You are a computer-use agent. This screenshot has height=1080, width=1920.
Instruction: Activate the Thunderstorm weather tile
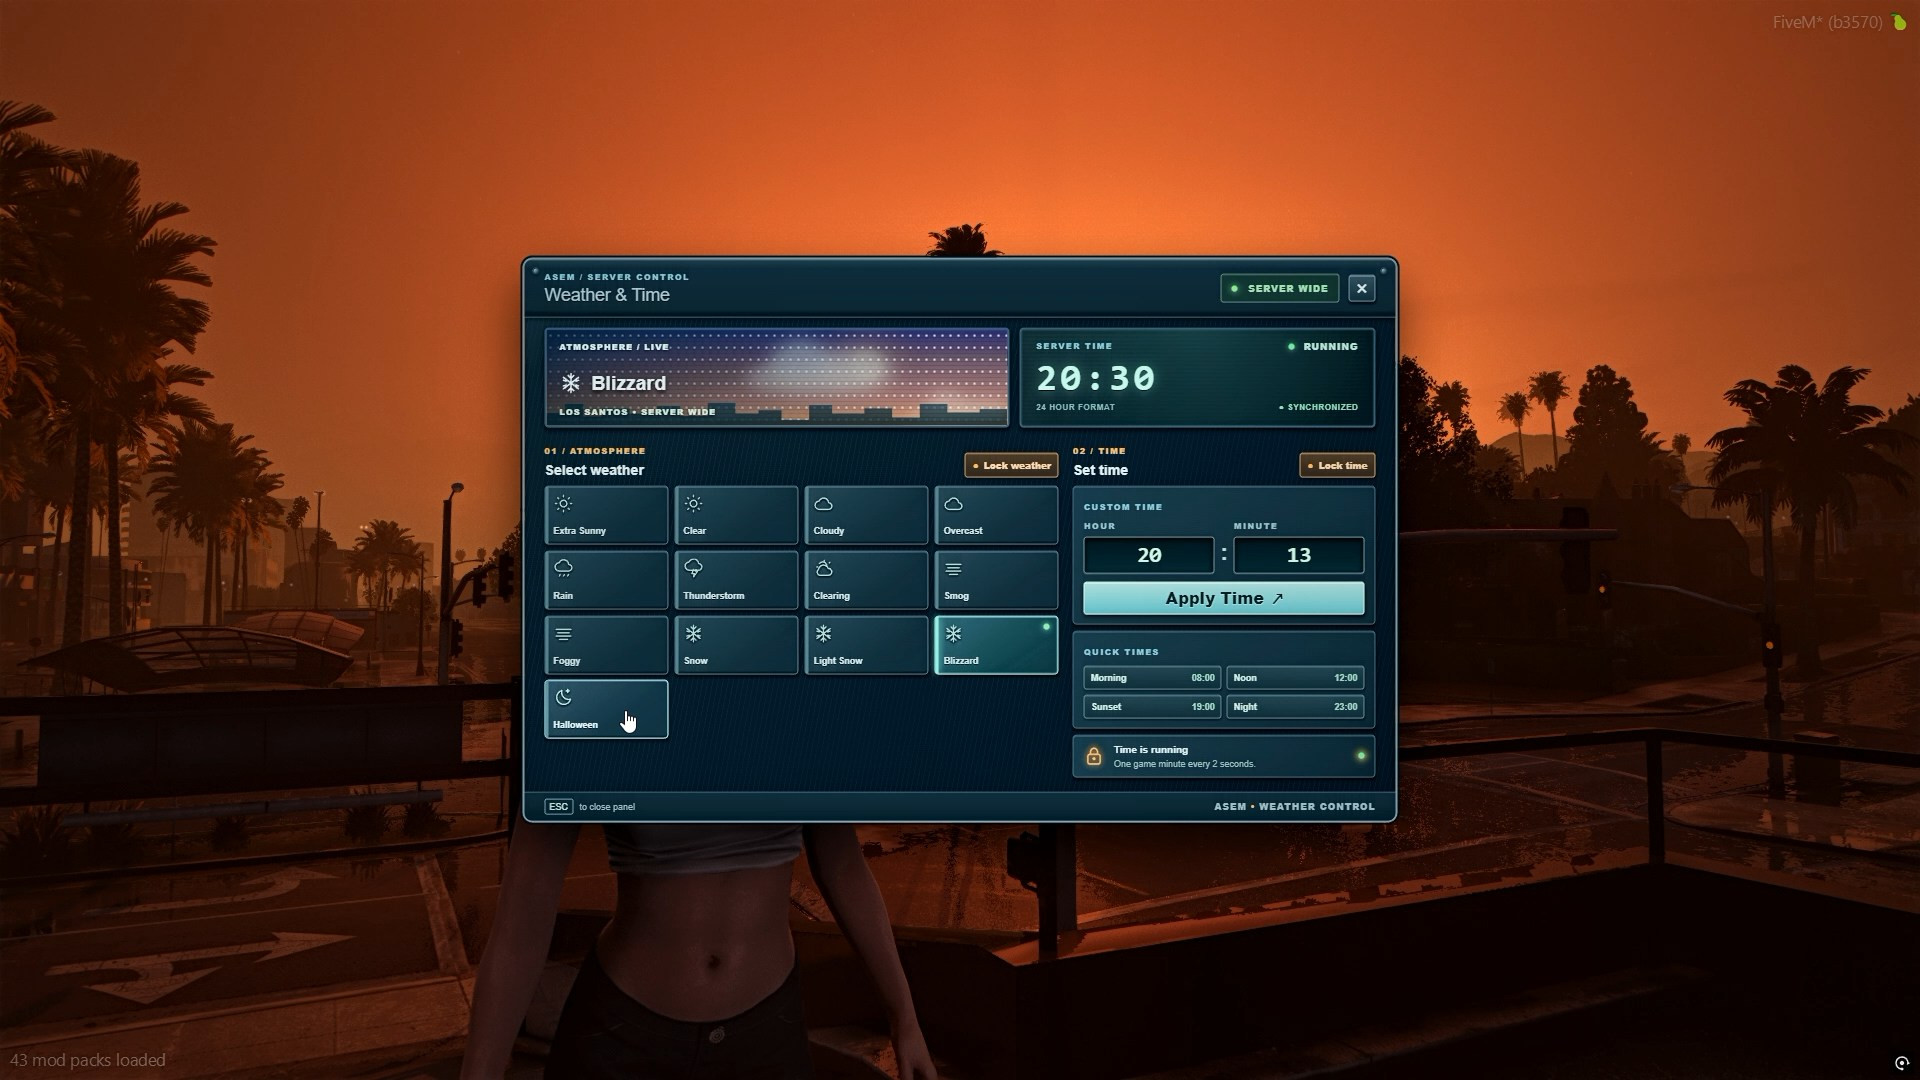pyautogui.click(x=736, y=580)
